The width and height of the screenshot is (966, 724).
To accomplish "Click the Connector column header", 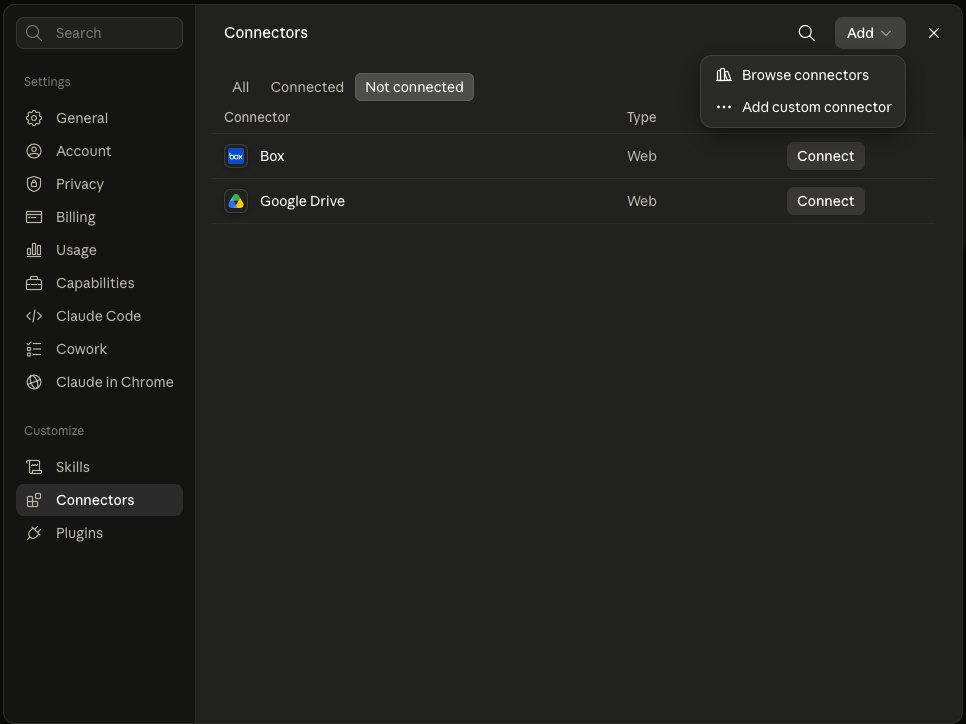I will [257, 117].
